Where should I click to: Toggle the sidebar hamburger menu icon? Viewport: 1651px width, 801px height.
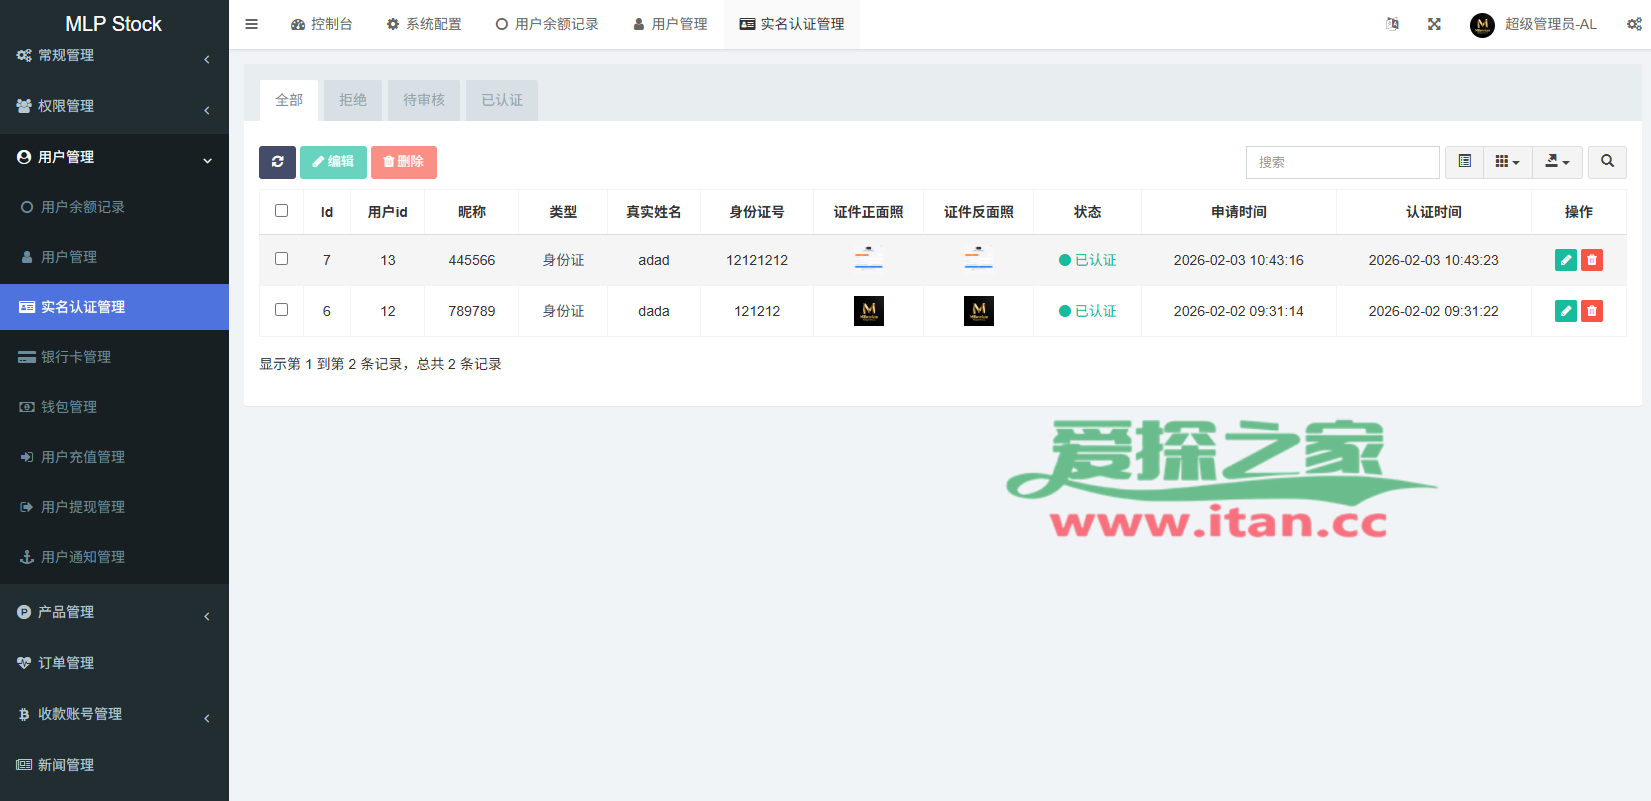(x=252, y=24)
